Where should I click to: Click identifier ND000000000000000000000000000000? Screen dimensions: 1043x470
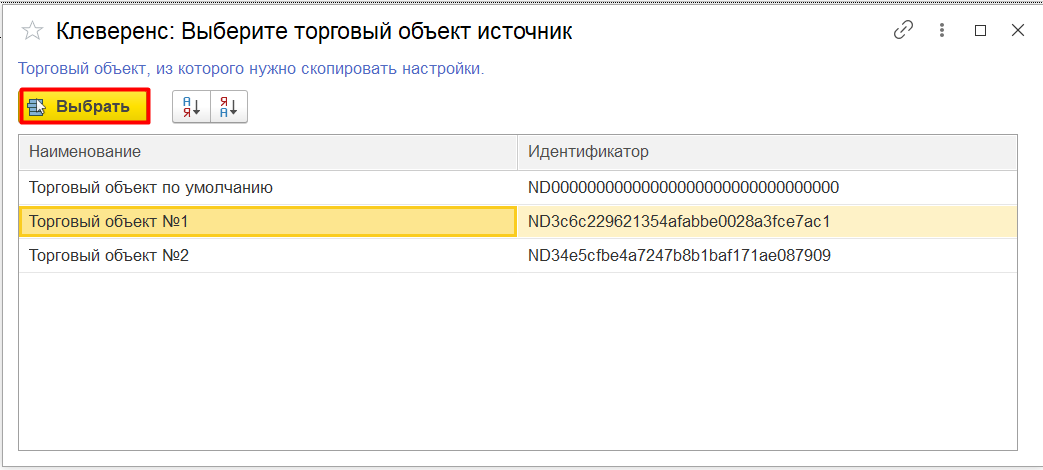pos(683,188)
